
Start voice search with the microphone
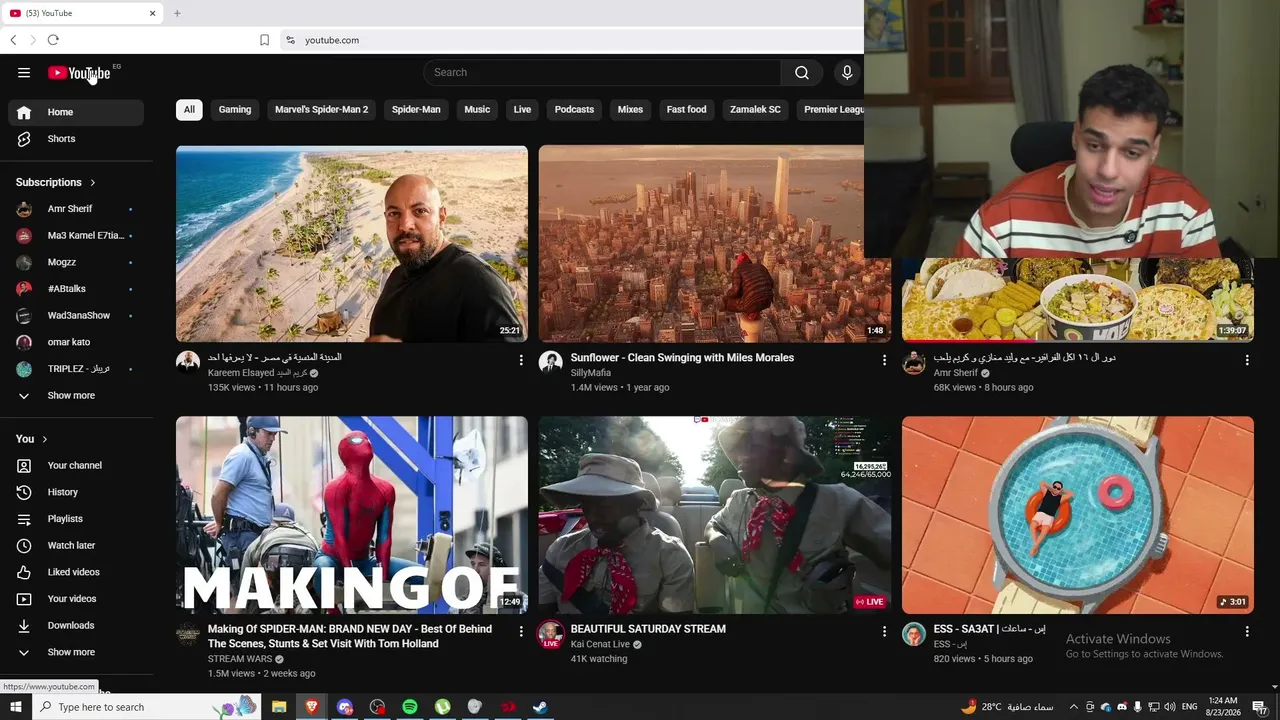(x=847, y=72)
